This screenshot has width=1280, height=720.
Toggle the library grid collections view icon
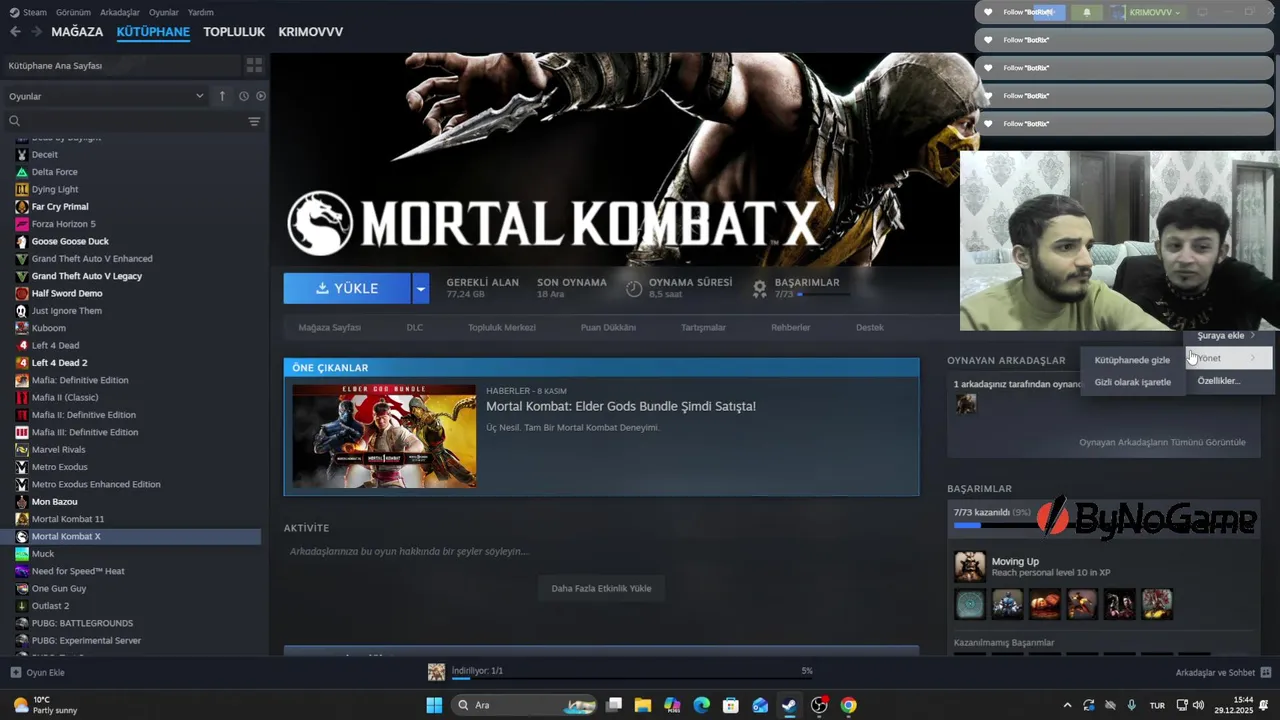(x=254, y=65)
